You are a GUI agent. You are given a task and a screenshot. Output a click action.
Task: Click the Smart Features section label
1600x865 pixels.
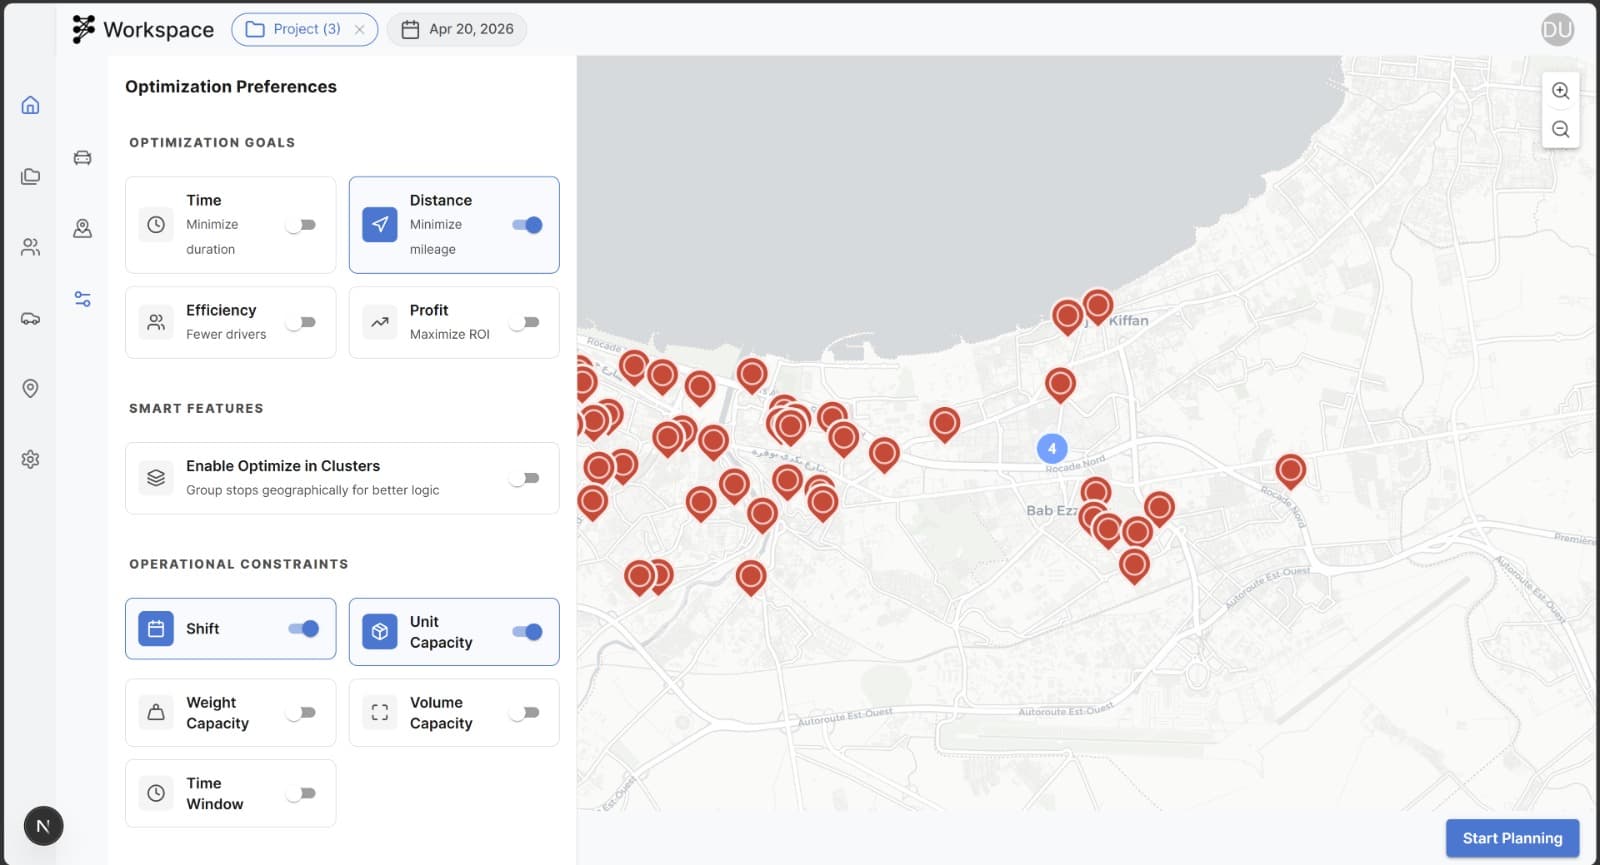click(196, 408)
